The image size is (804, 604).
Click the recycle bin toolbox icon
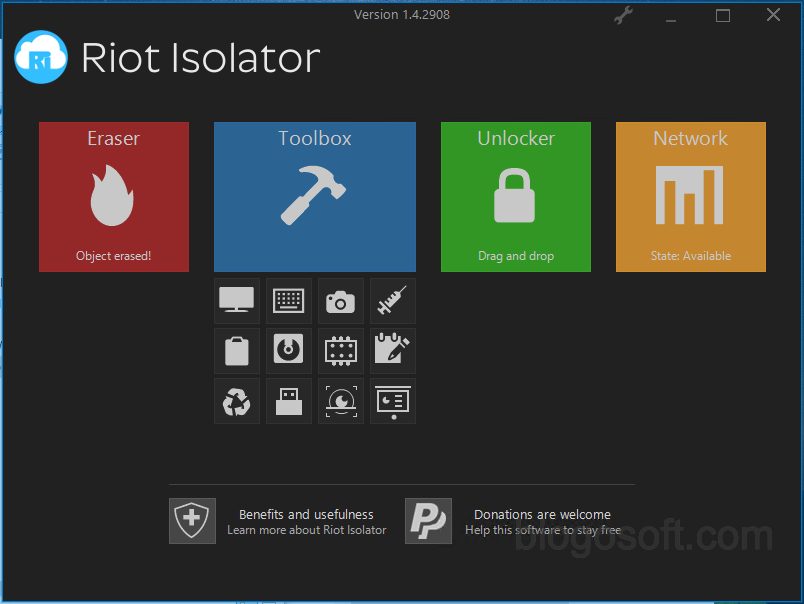[x=237, y=401]
